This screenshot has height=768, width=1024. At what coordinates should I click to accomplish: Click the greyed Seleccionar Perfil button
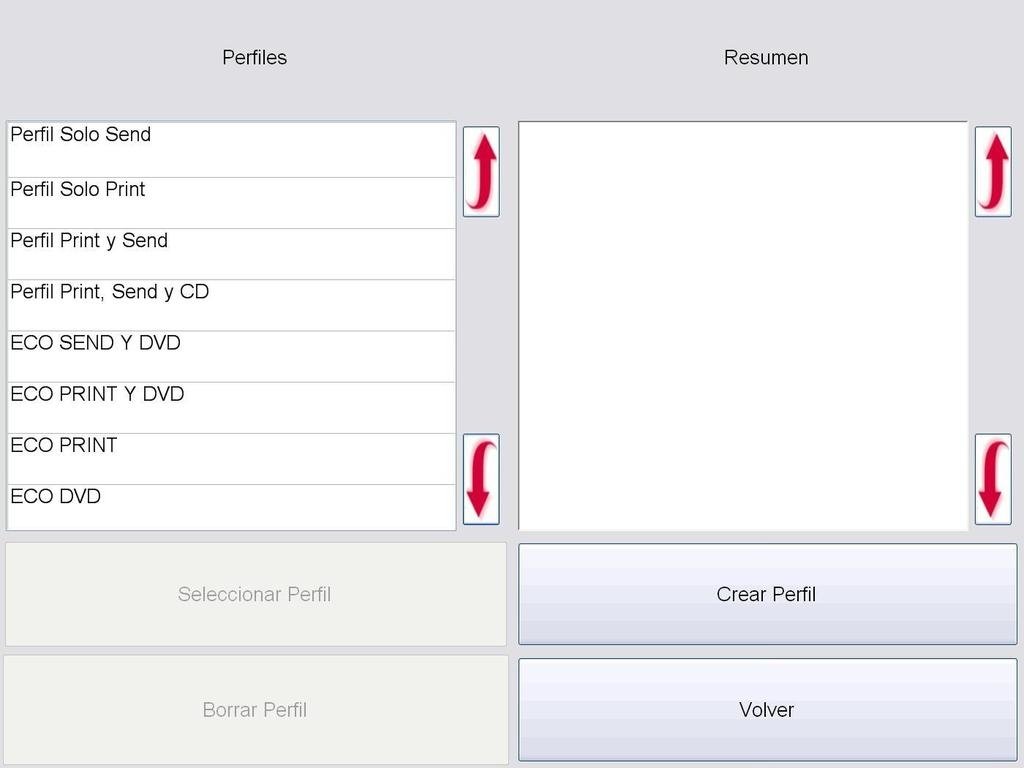tap(255, 594)
